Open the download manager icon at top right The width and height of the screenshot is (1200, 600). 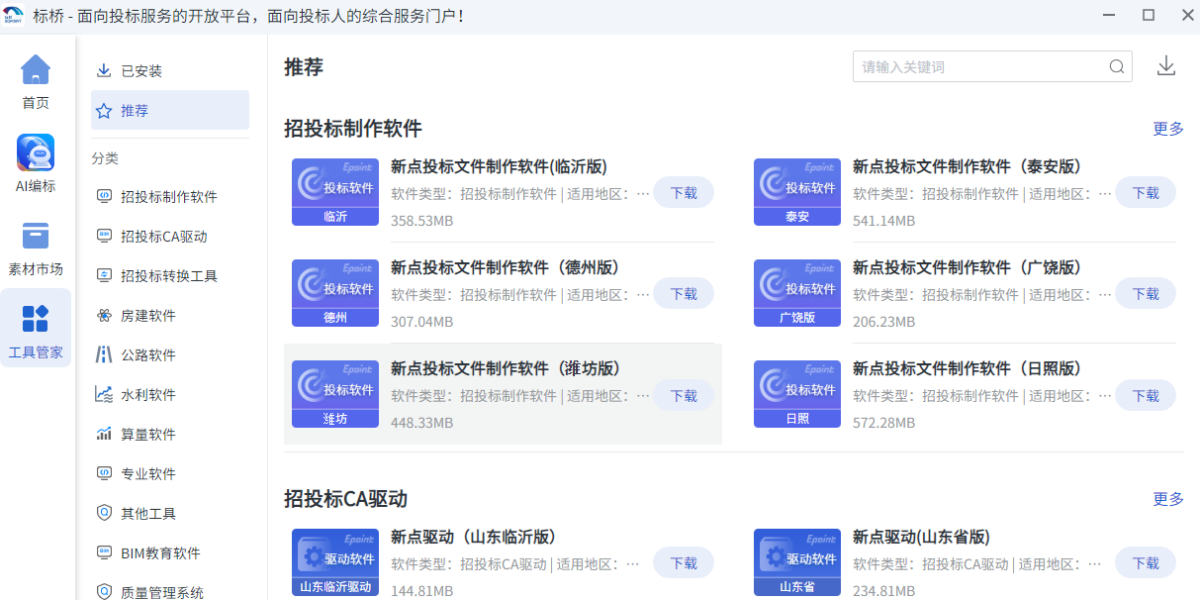1165,66
